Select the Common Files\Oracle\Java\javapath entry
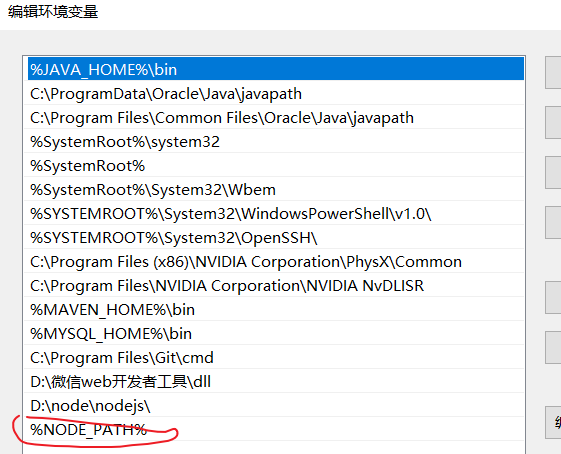Screen dimensions: 561x454 275,117
